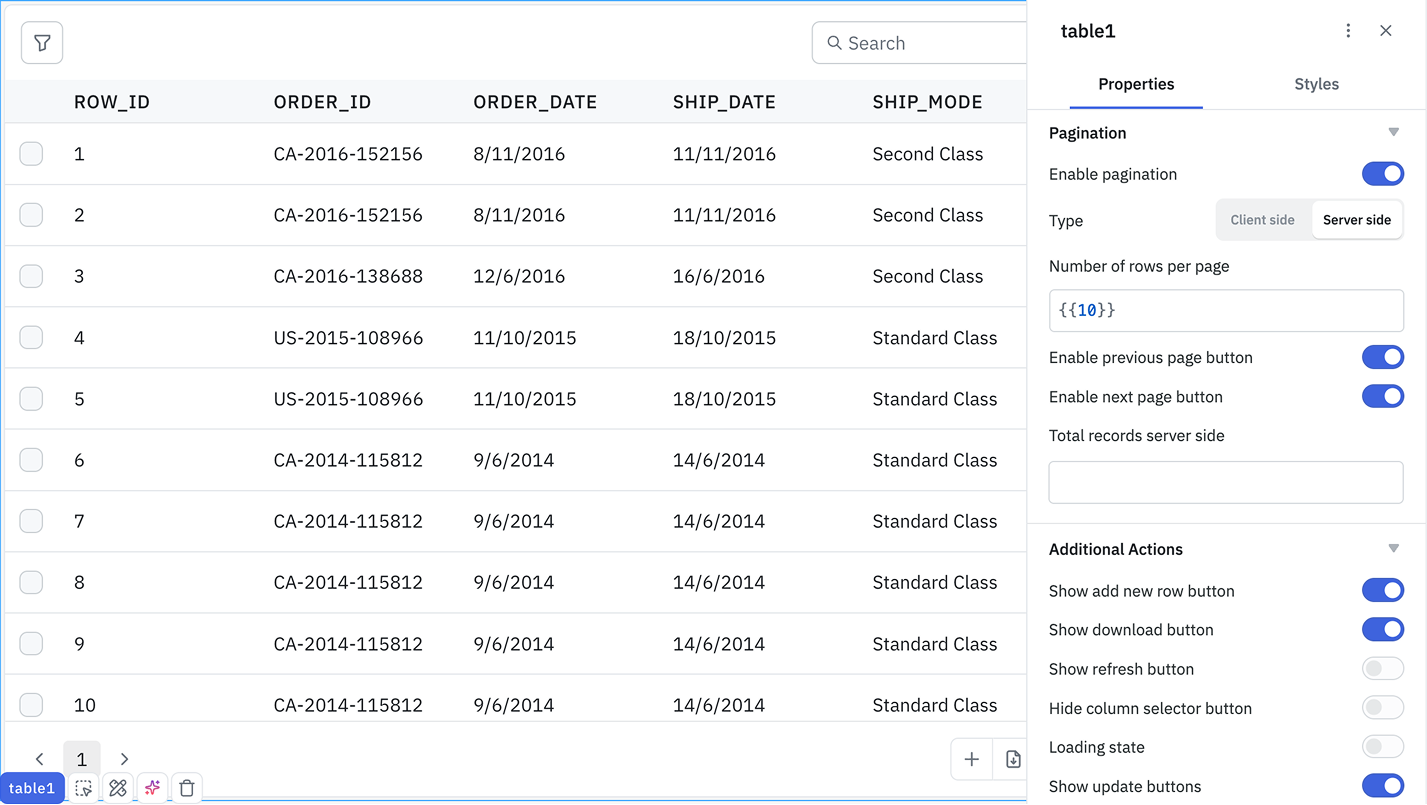
Task: Toggle Show add new row button
Action: pyautogui.click(x=1383, y=591)
